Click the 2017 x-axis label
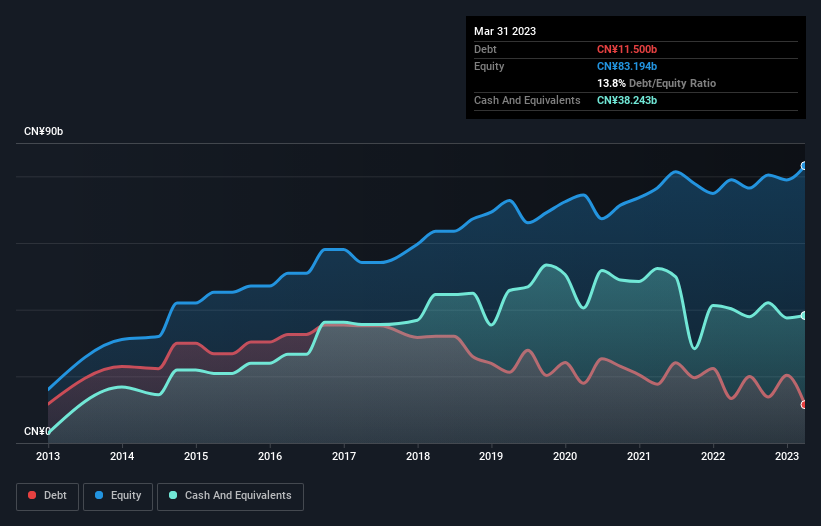821x526 pixels. (x=344, y=456)
